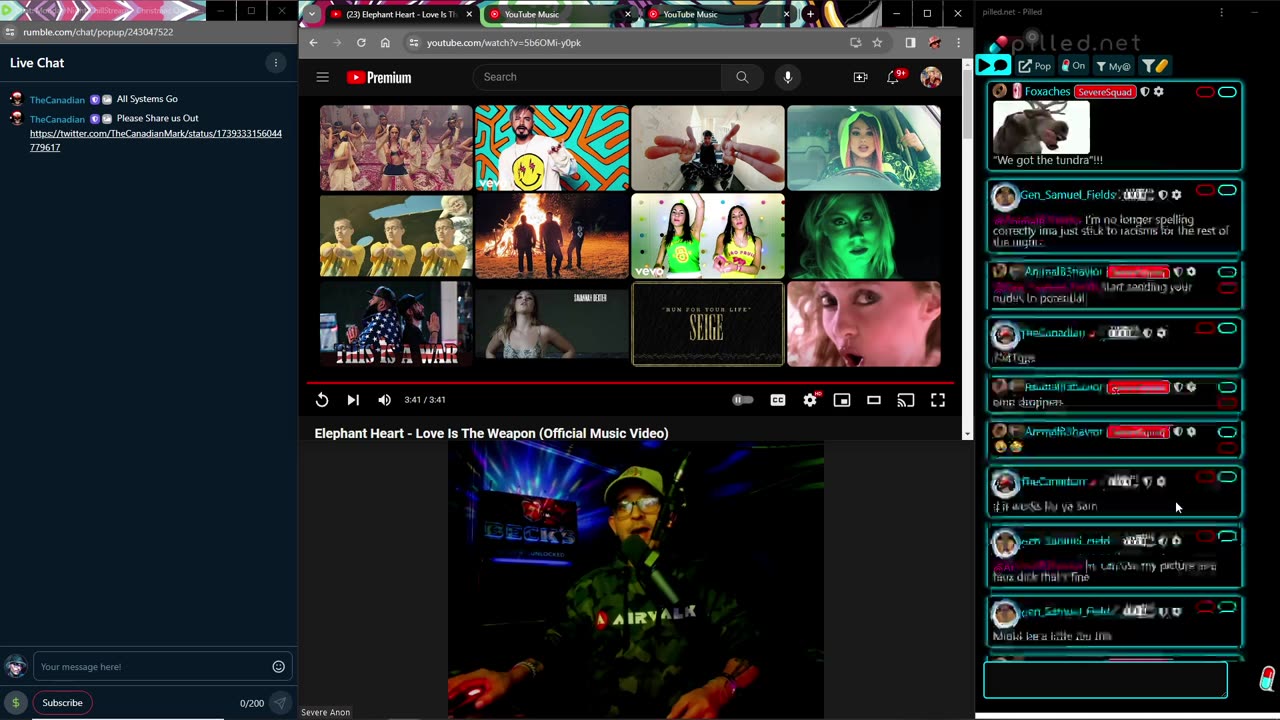Open the YouTube account avatar menu
The width and height of the screenshot is (1280, 720).
[x=931, y=77]
